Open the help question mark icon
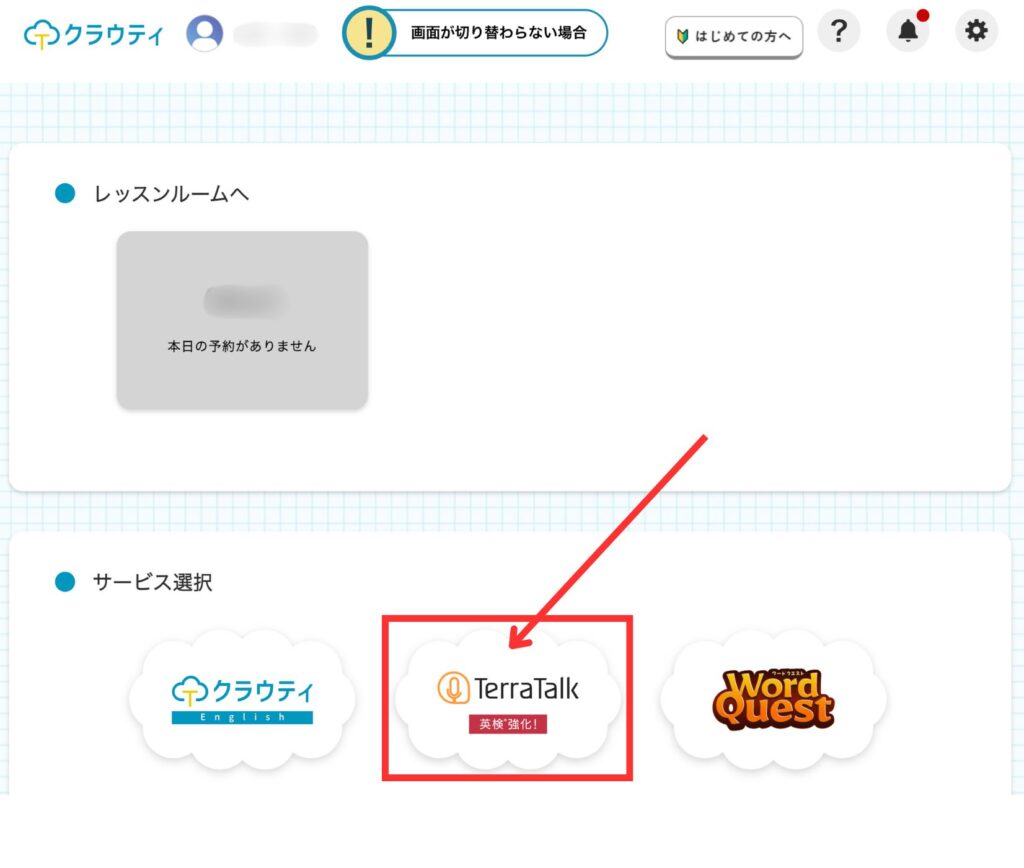This screenshot has height=868, width=1024. pyautogui.click(x=839, y=31)
